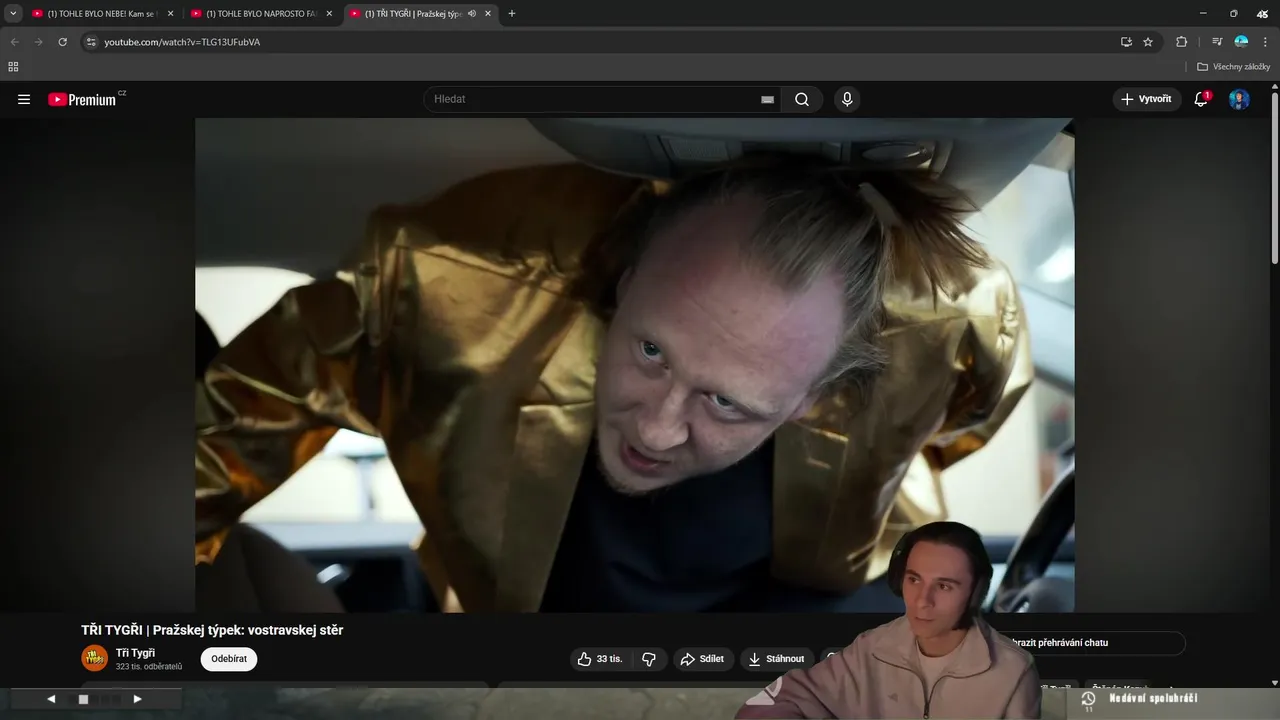Click the magnifier search button

pyautogui.click(x=802, y=99)
